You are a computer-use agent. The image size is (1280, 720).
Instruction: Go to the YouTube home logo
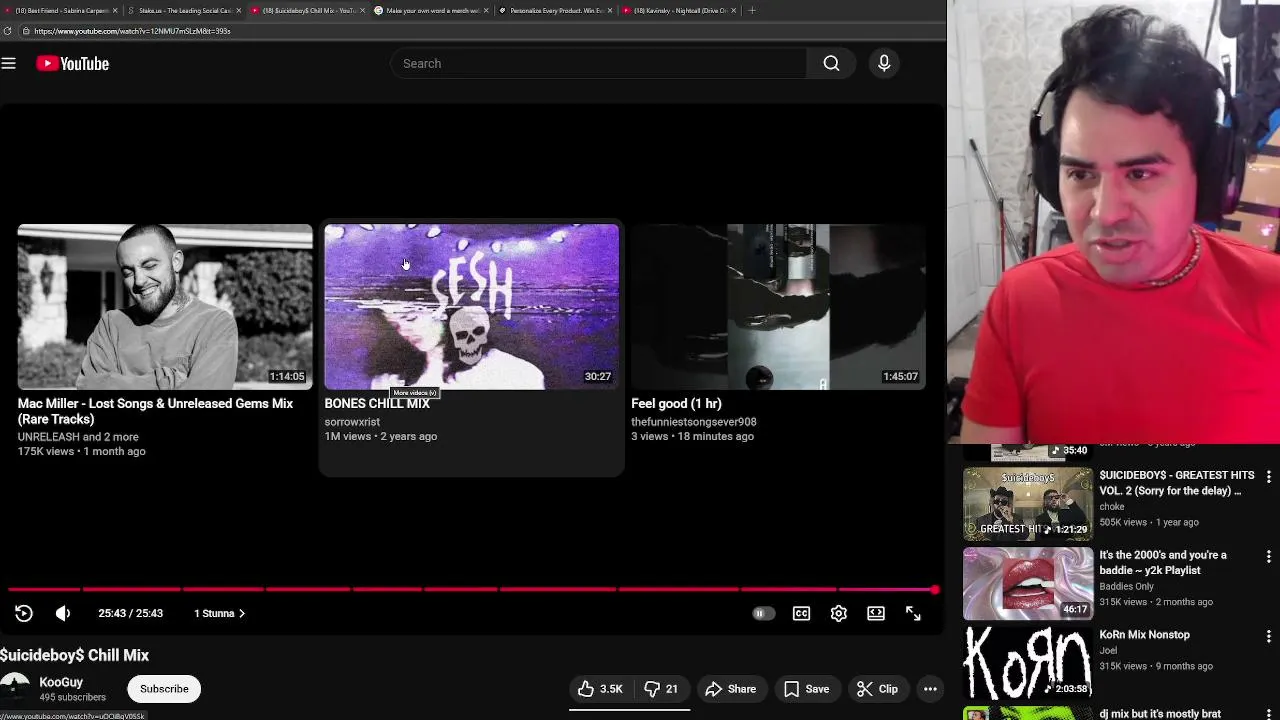(x=72, y=63)
